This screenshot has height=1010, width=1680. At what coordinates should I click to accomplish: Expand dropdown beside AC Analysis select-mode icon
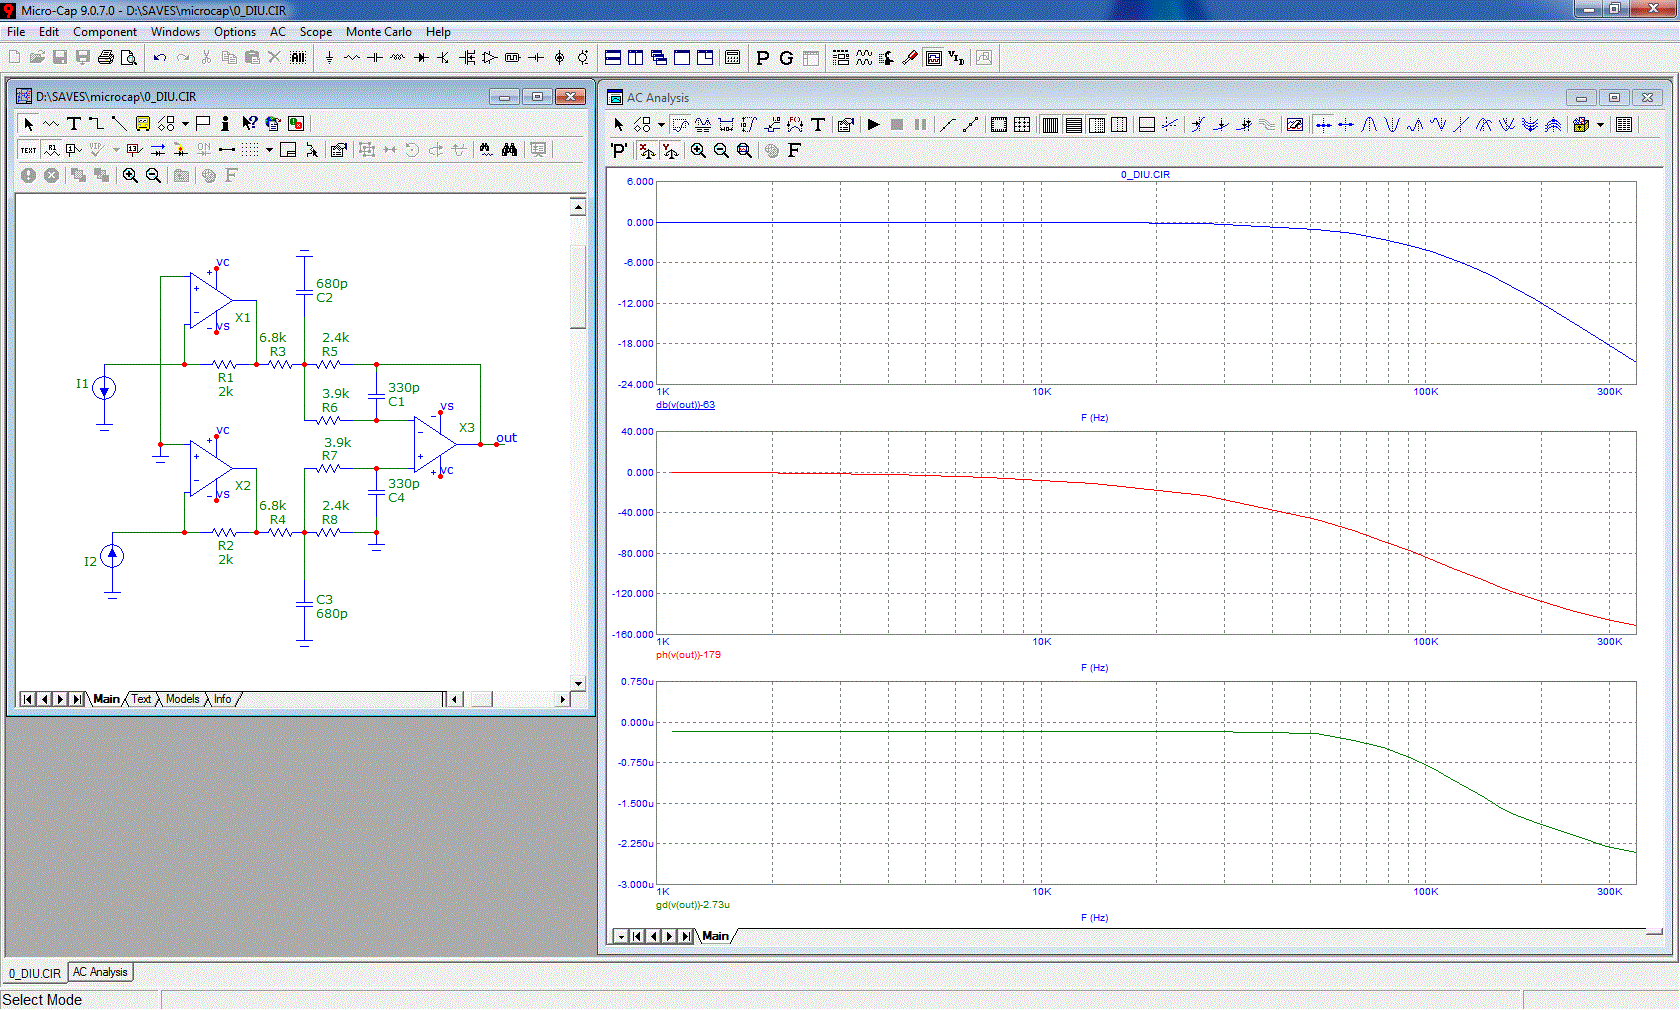pos(661,124)
